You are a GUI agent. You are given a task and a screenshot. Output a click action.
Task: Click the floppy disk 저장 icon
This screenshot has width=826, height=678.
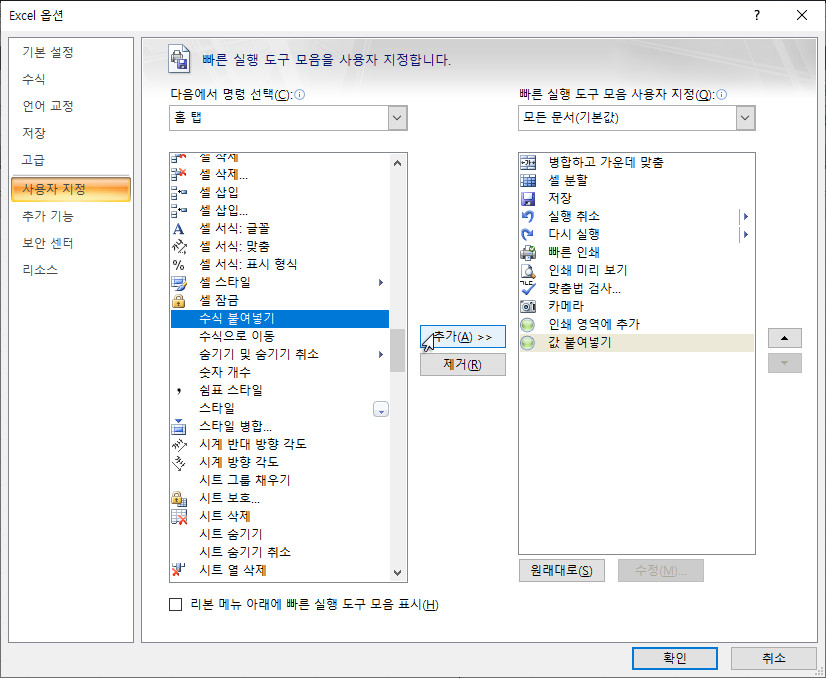pos(528,198)
